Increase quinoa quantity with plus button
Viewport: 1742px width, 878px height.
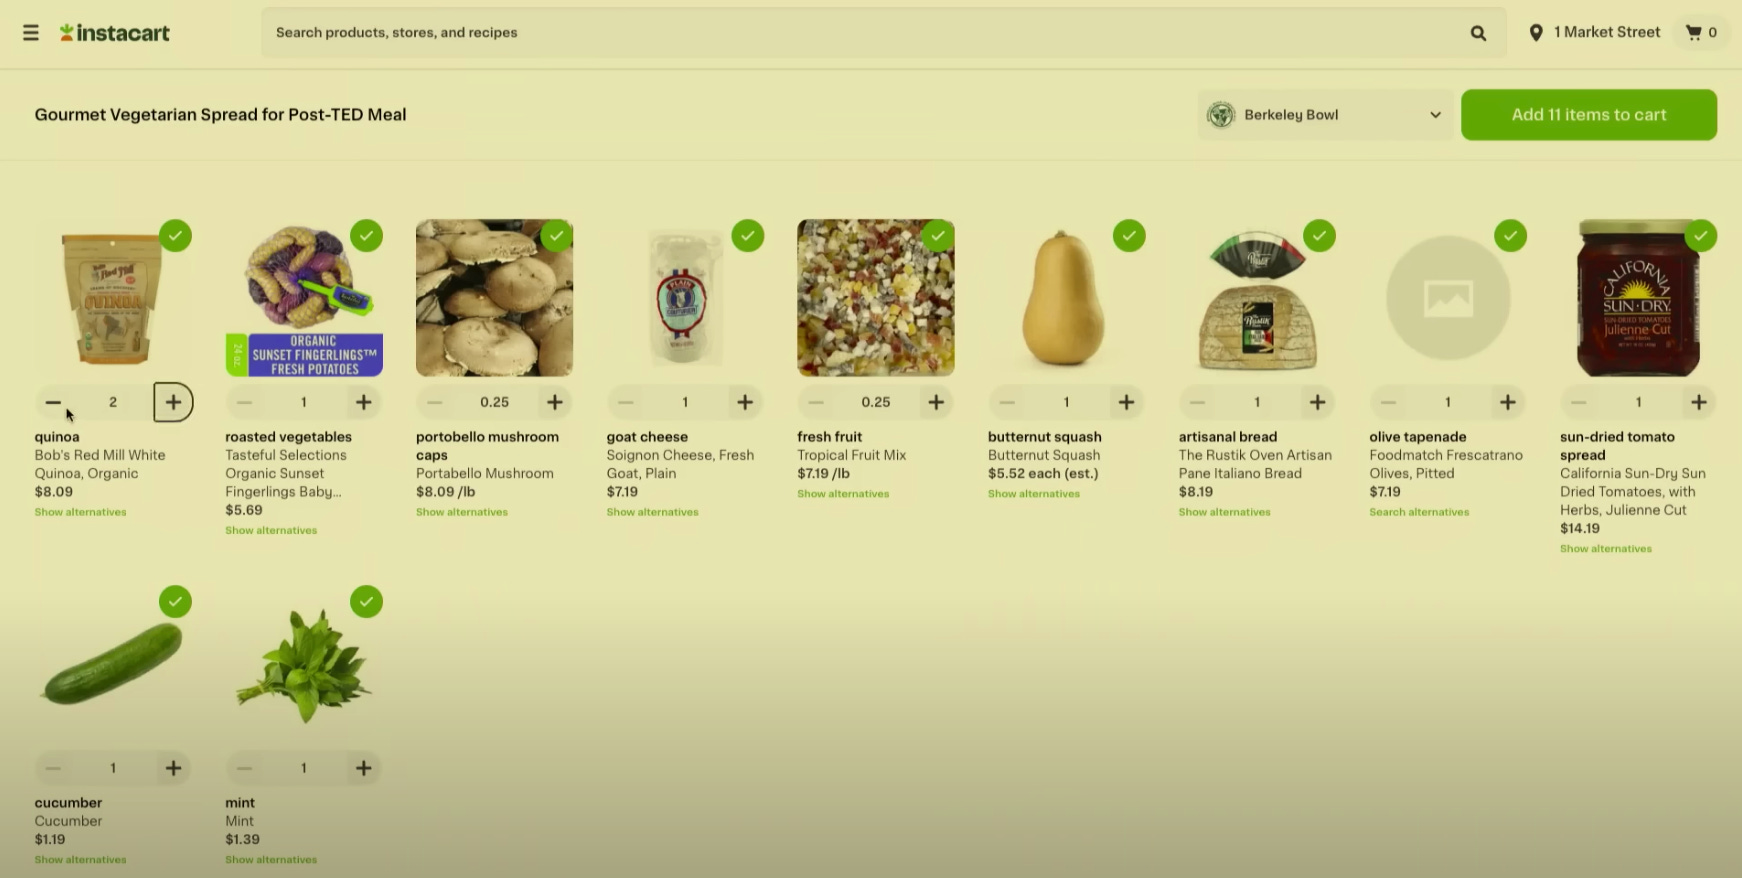173,402
